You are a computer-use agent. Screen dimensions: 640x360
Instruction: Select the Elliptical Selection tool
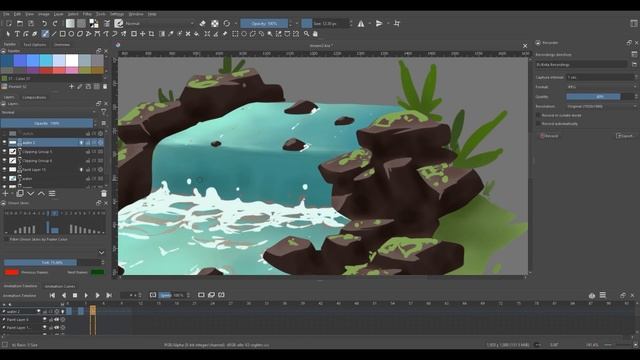click(x=244, y=34)
